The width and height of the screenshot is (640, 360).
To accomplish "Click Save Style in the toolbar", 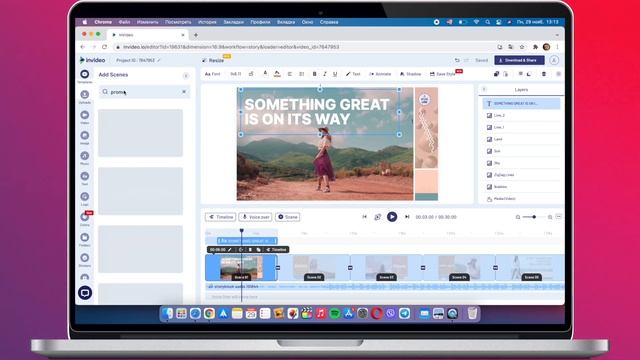I will tap(442, 74).
